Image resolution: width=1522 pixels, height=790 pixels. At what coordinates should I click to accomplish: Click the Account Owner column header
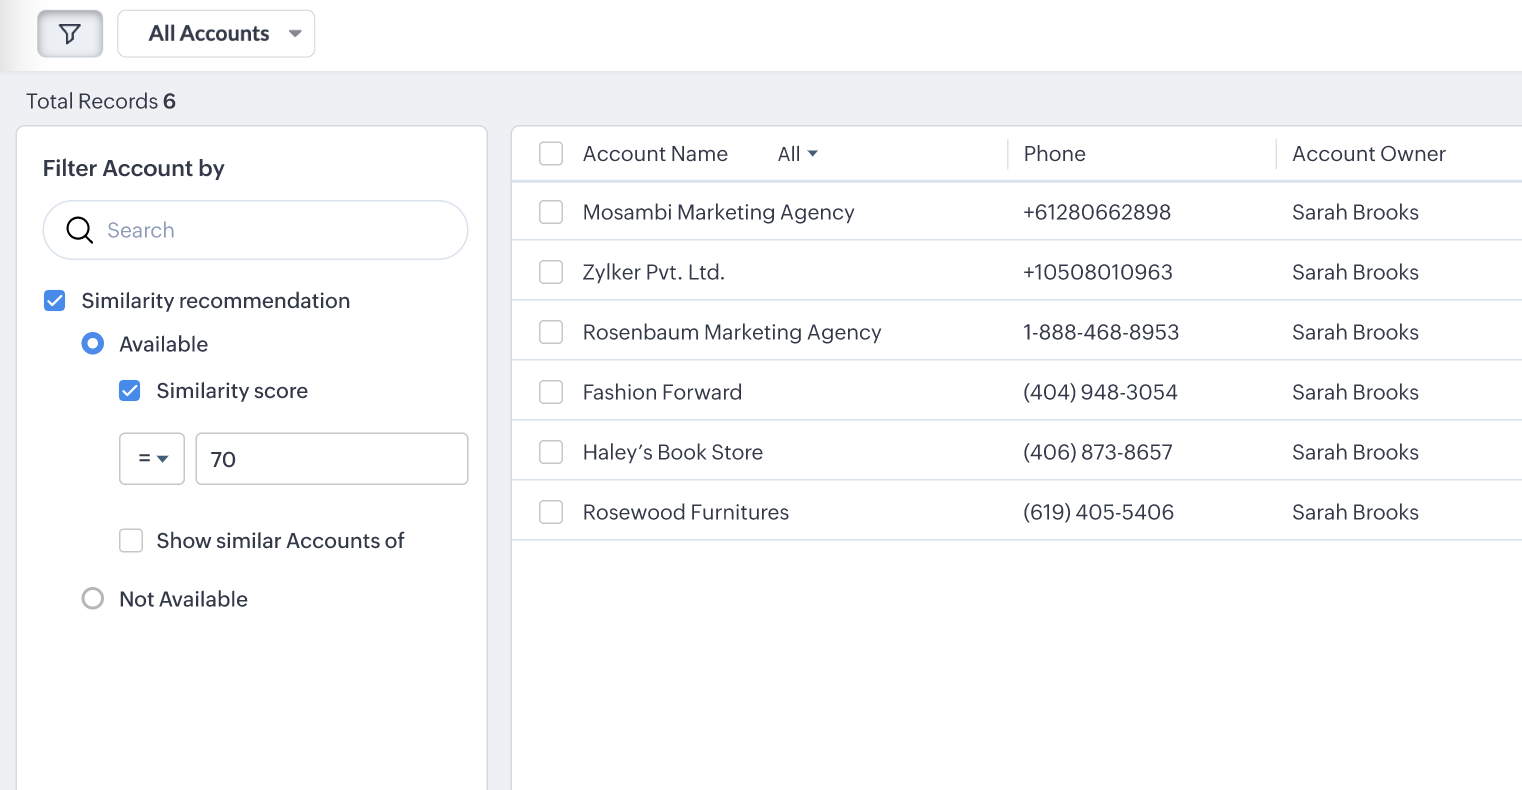point(1368,154)
